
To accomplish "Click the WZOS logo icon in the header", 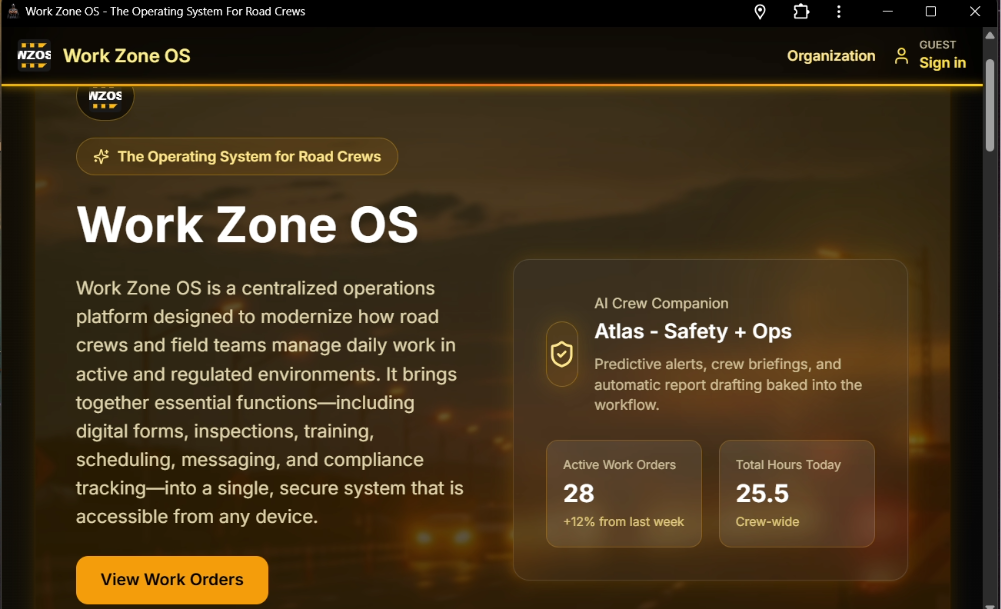I will pos(33,56).
